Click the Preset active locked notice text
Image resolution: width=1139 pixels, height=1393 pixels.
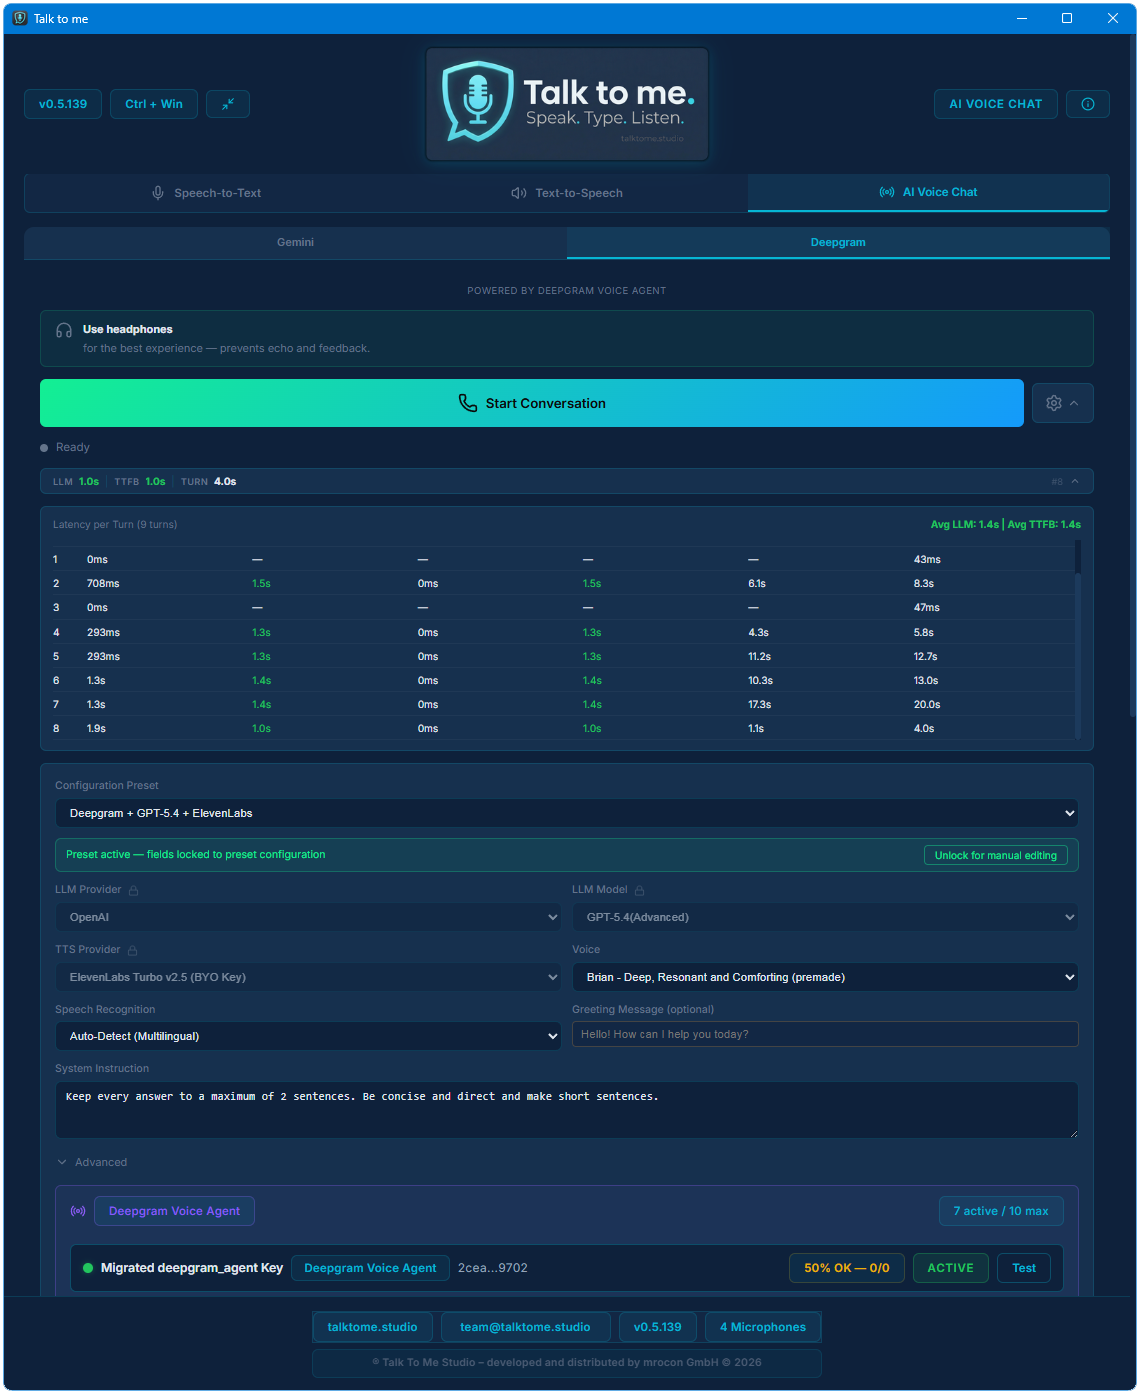click(196, 855)
